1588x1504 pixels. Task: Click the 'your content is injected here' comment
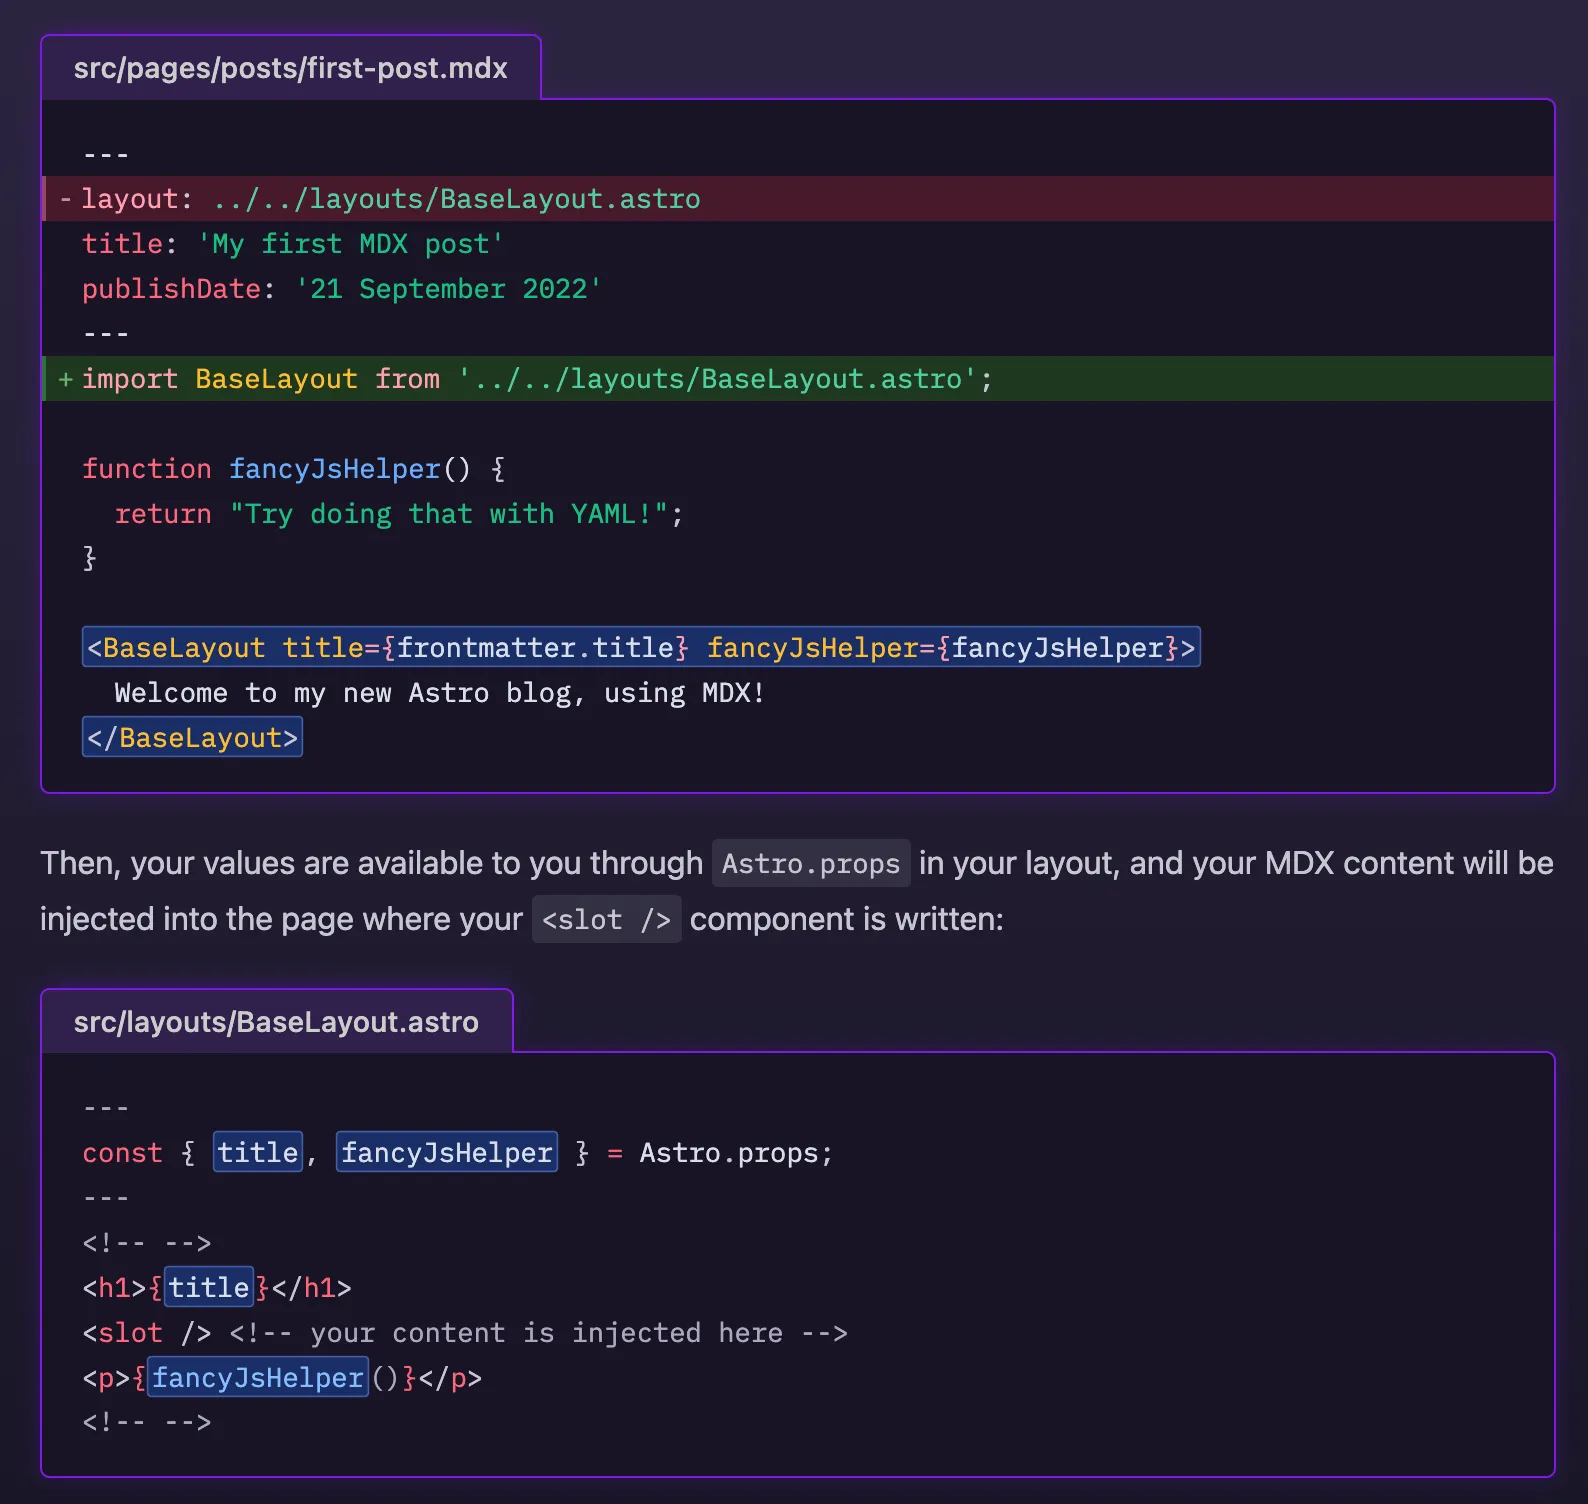coord(538,1333)
